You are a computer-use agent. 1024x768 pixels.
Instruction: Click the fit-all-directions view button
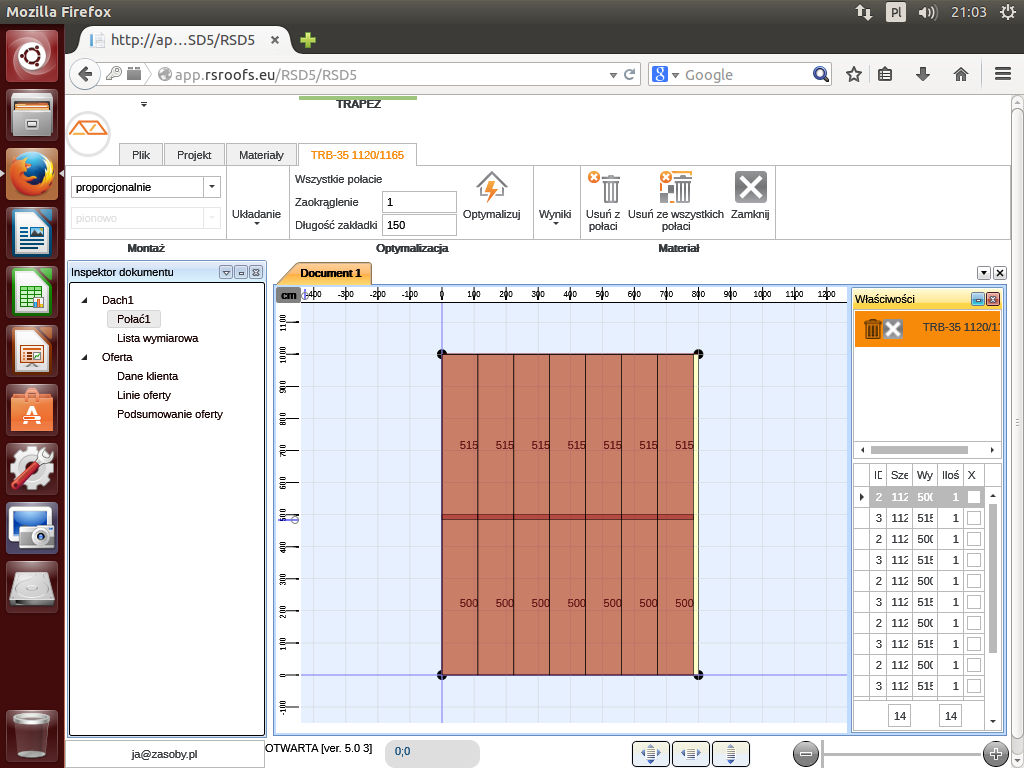[x=650, y=753]
